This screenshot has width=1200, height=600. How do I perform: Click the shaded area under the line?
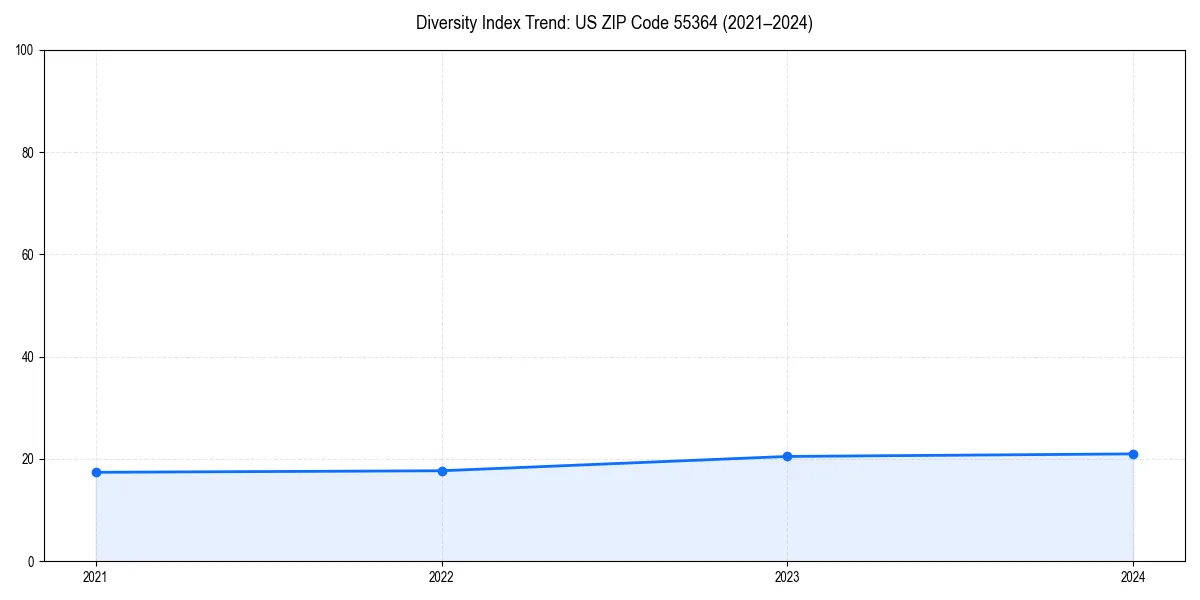coord(600,520)
